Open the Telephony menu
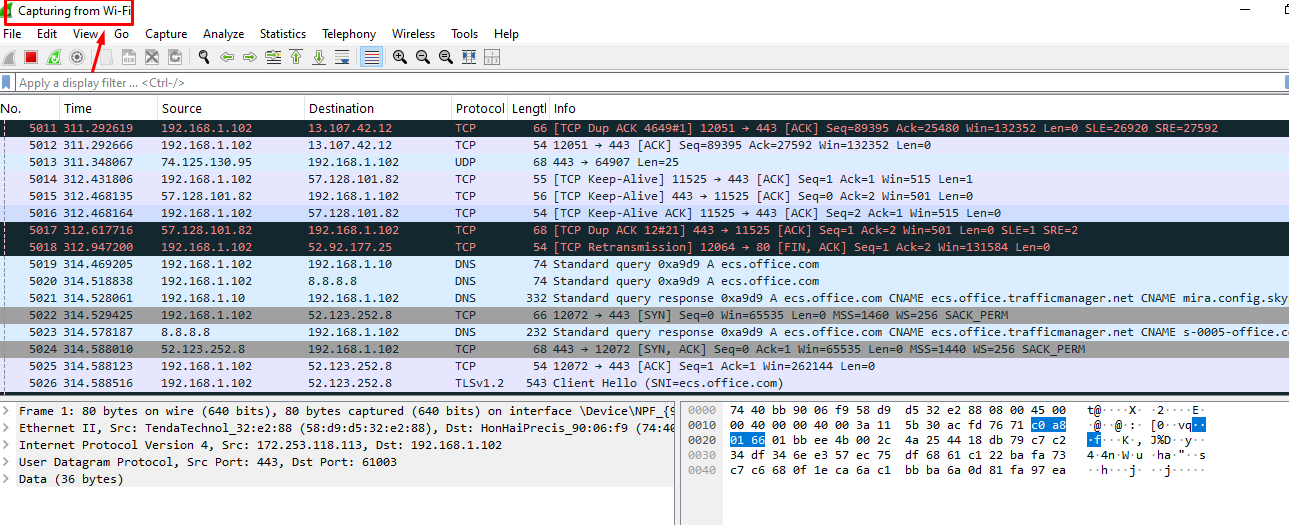Image resolution: width=1289 pixels, height=525 pixels. click(x=349, y=34)
